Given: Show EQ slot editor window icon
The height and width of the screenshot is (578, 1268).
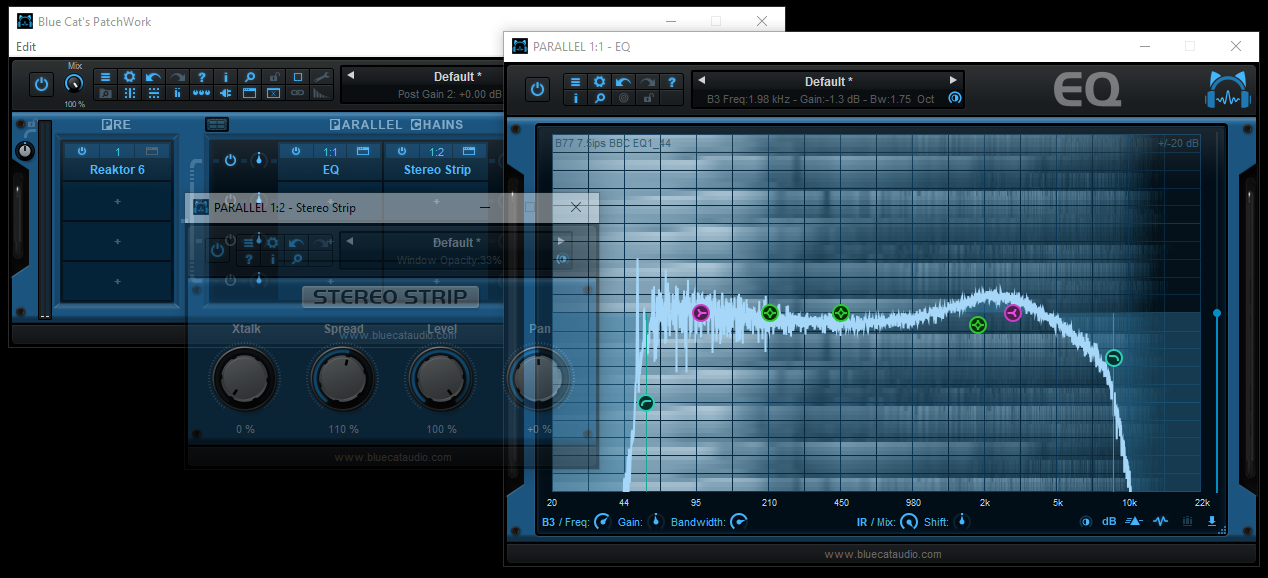Looking at the screenshot, I should [x=363, y=151].
